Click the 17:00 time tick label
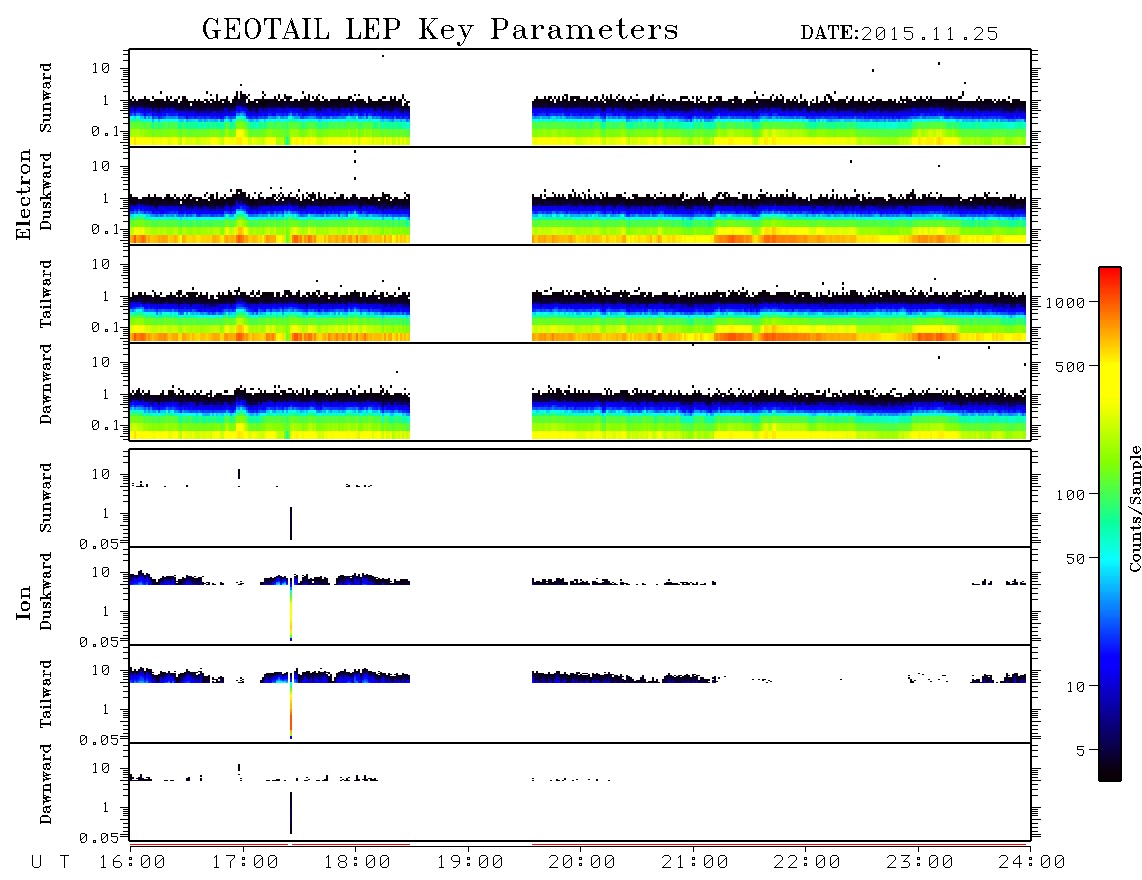1142x880 pixels. [x=245, y=863]
